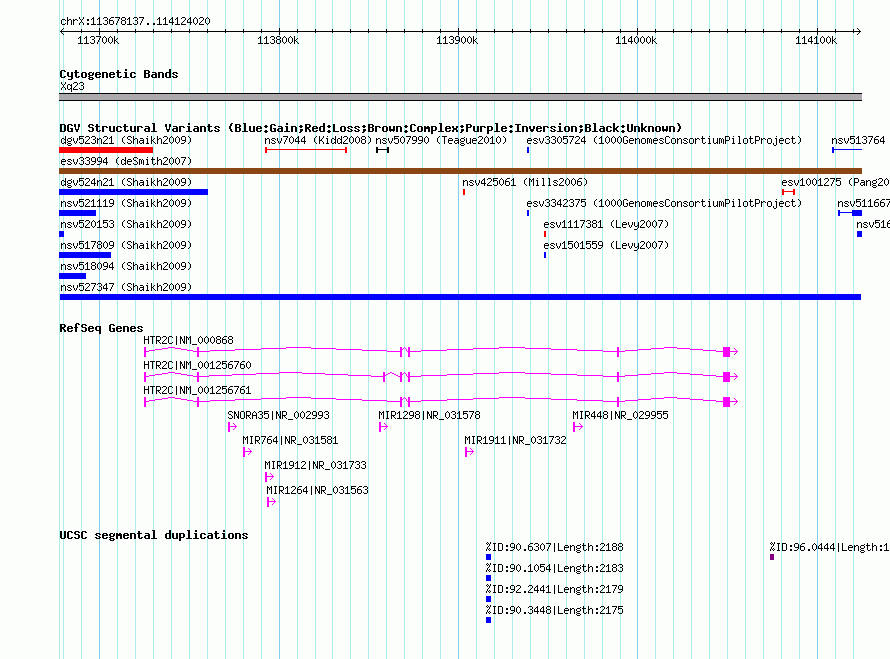Click the dgv524n21 (Shaikh2009) blue gain bar
The image size is (890, 659).
pyautogui.click(x=133, y=192)
